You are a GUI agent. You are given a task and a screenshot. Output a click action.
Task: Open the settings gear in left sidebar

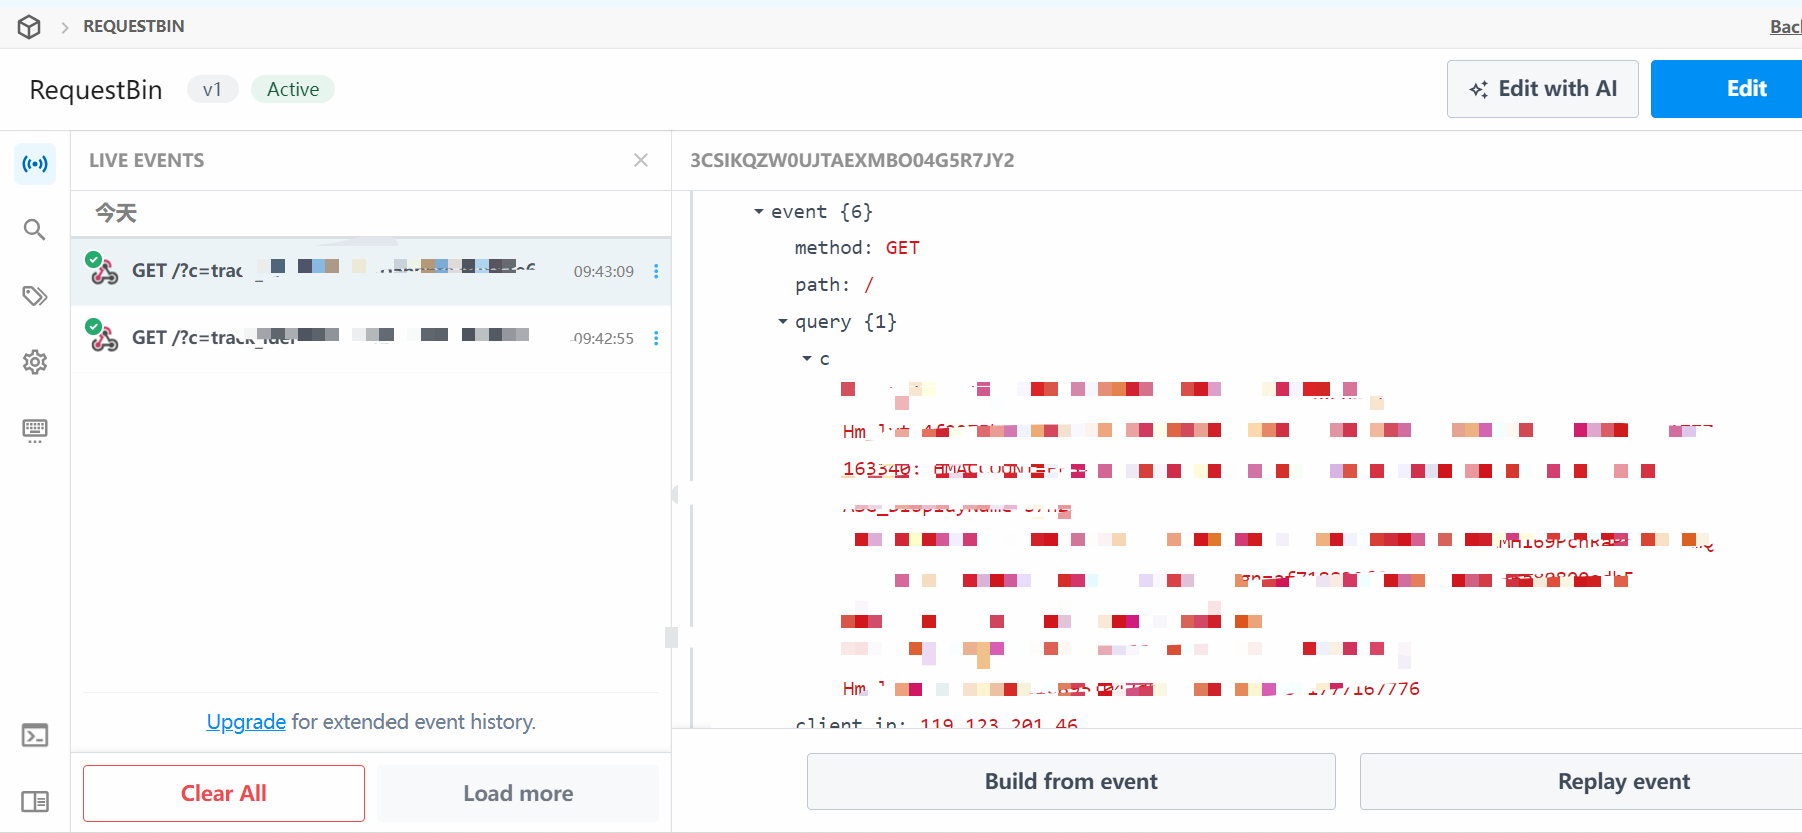35,362
